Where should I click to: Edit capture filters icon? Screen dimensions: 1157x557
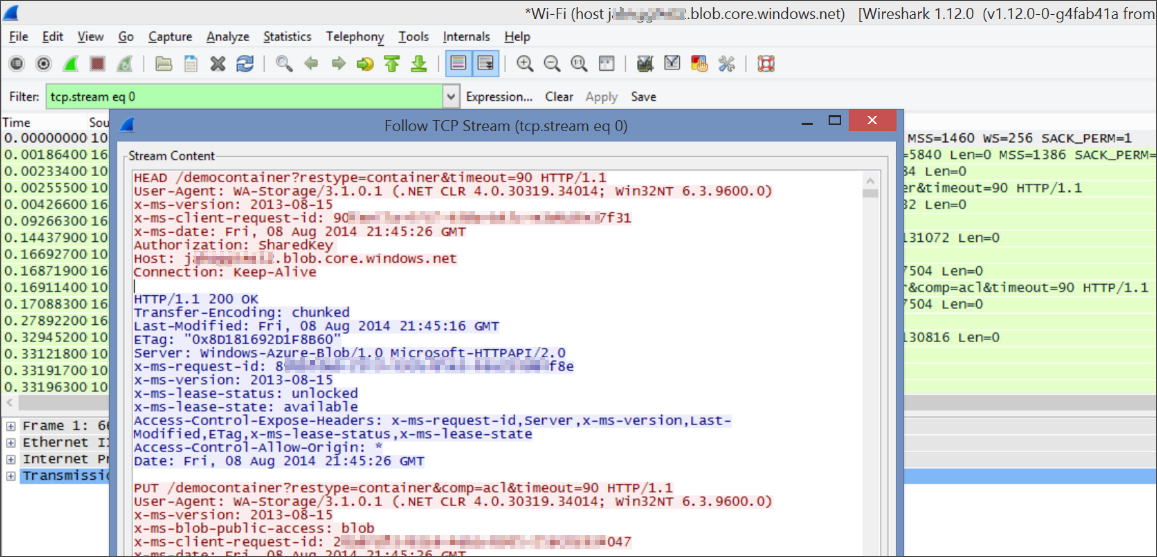(645, 64)
